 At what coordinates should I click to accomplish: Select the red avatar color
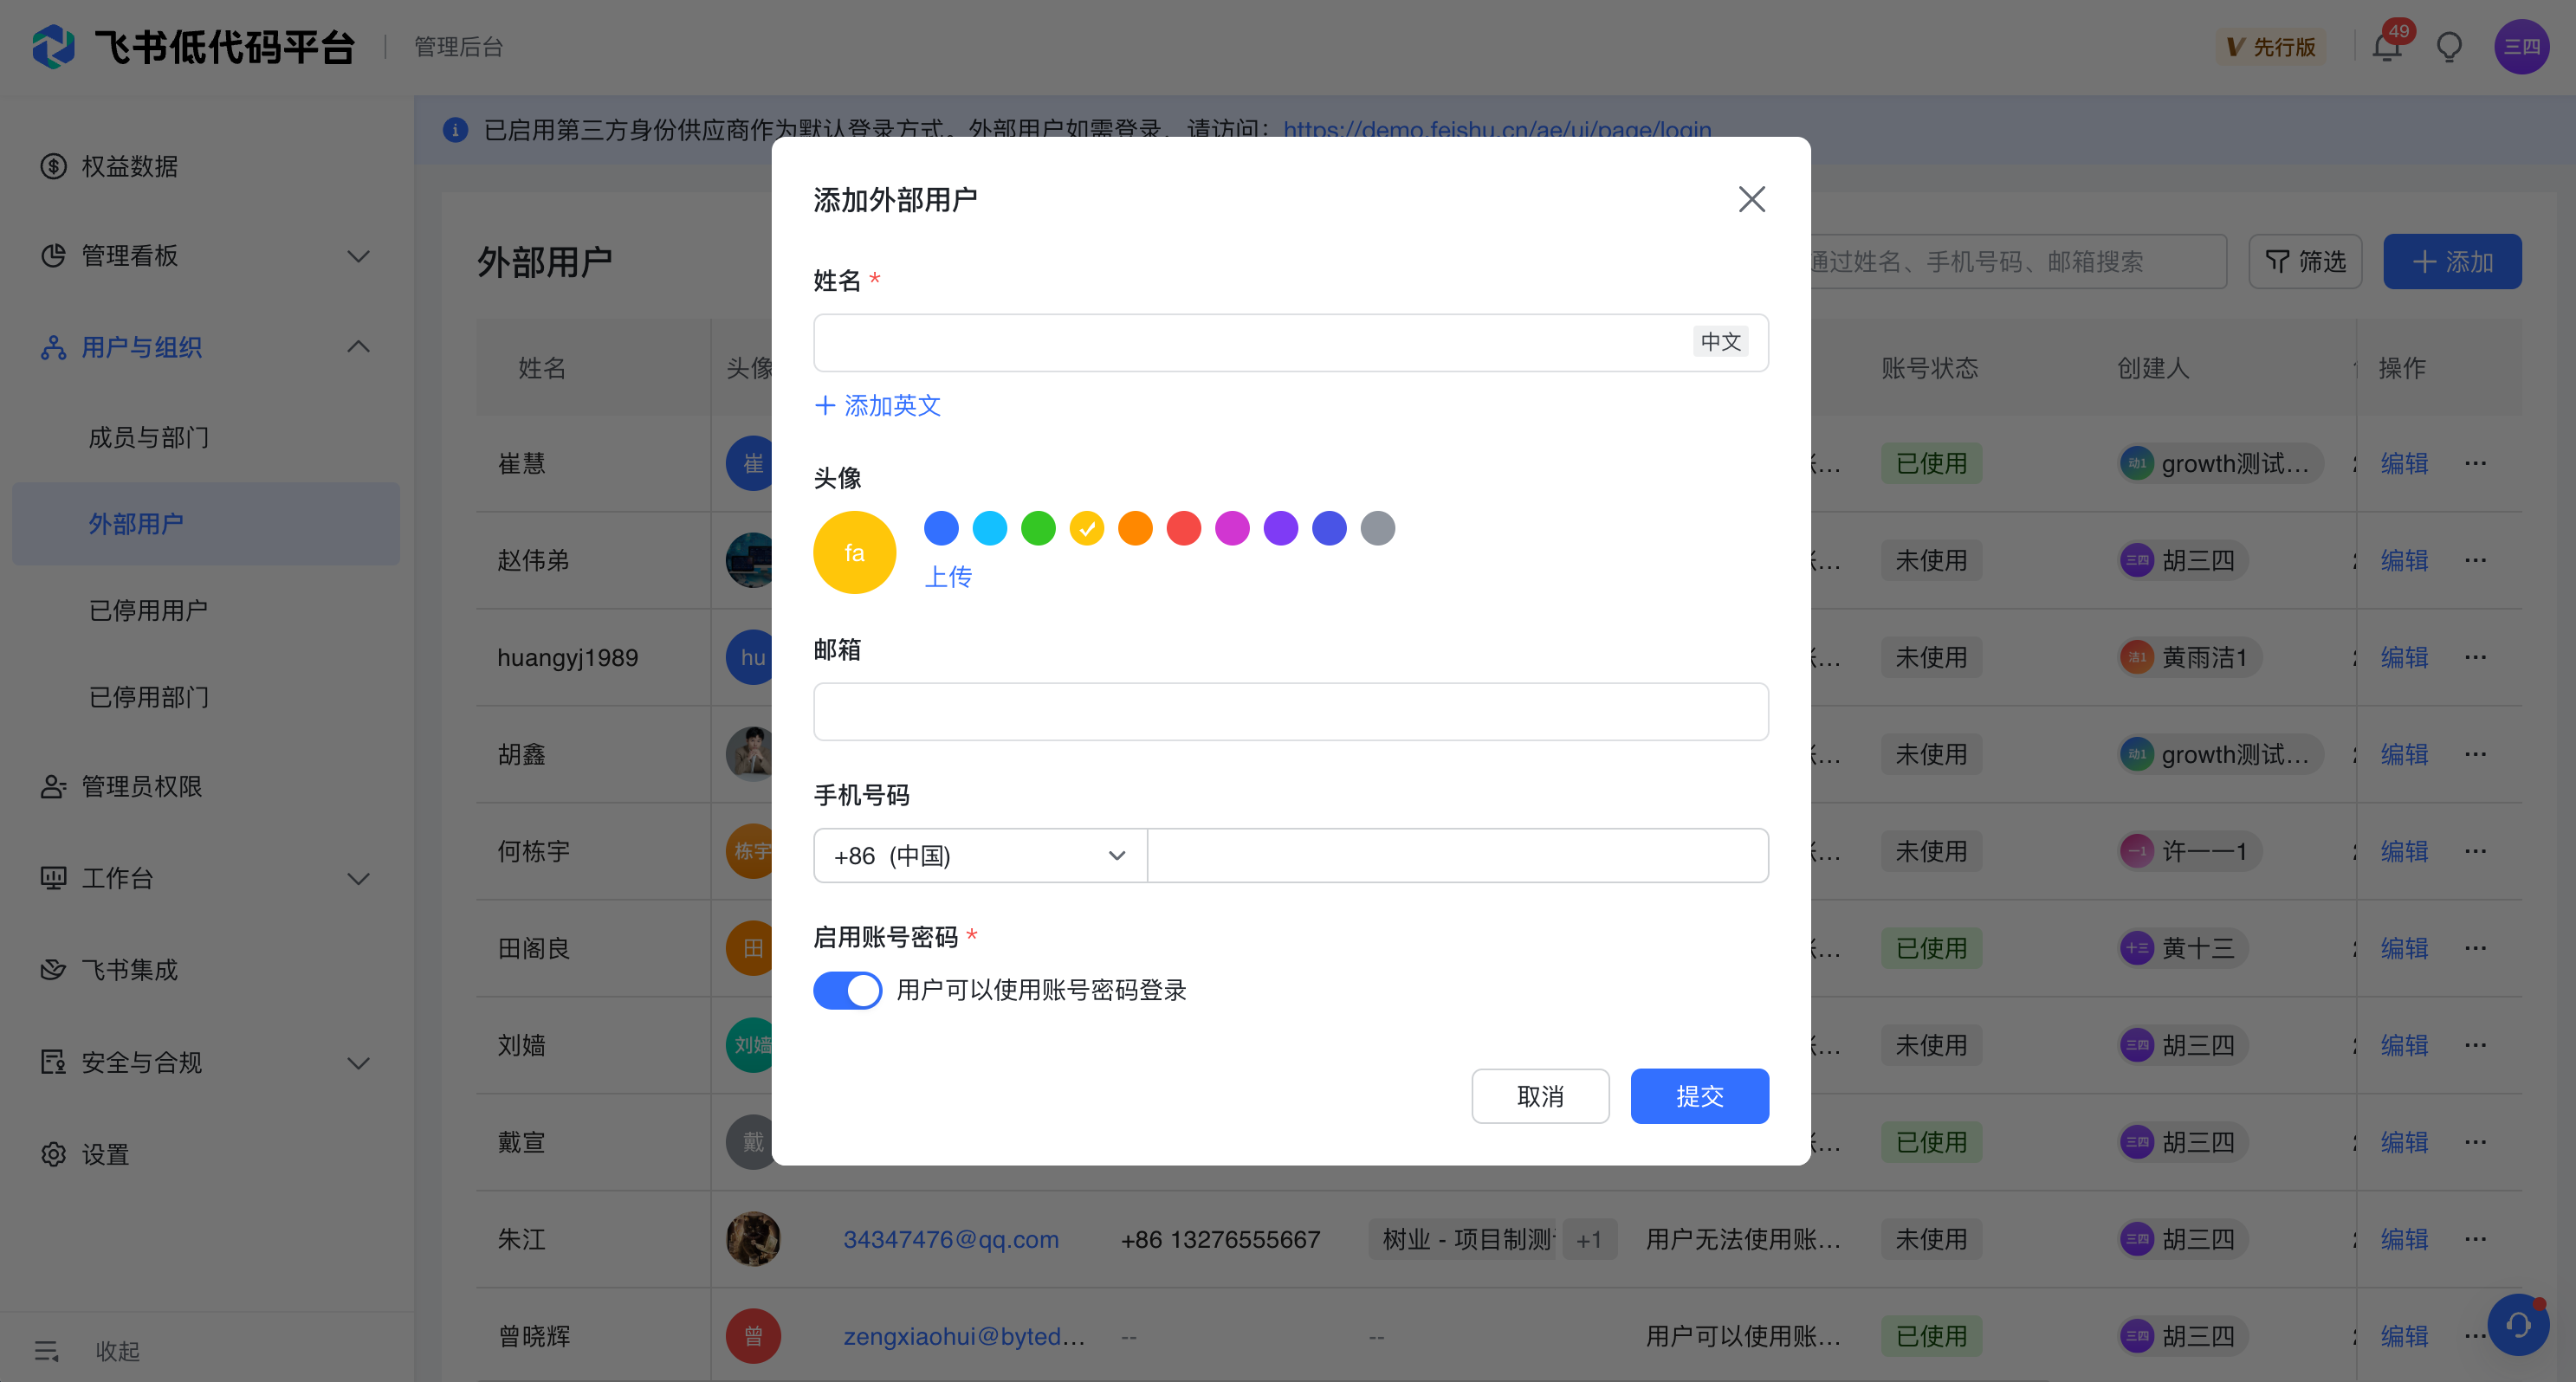(x=1183, y=528)
